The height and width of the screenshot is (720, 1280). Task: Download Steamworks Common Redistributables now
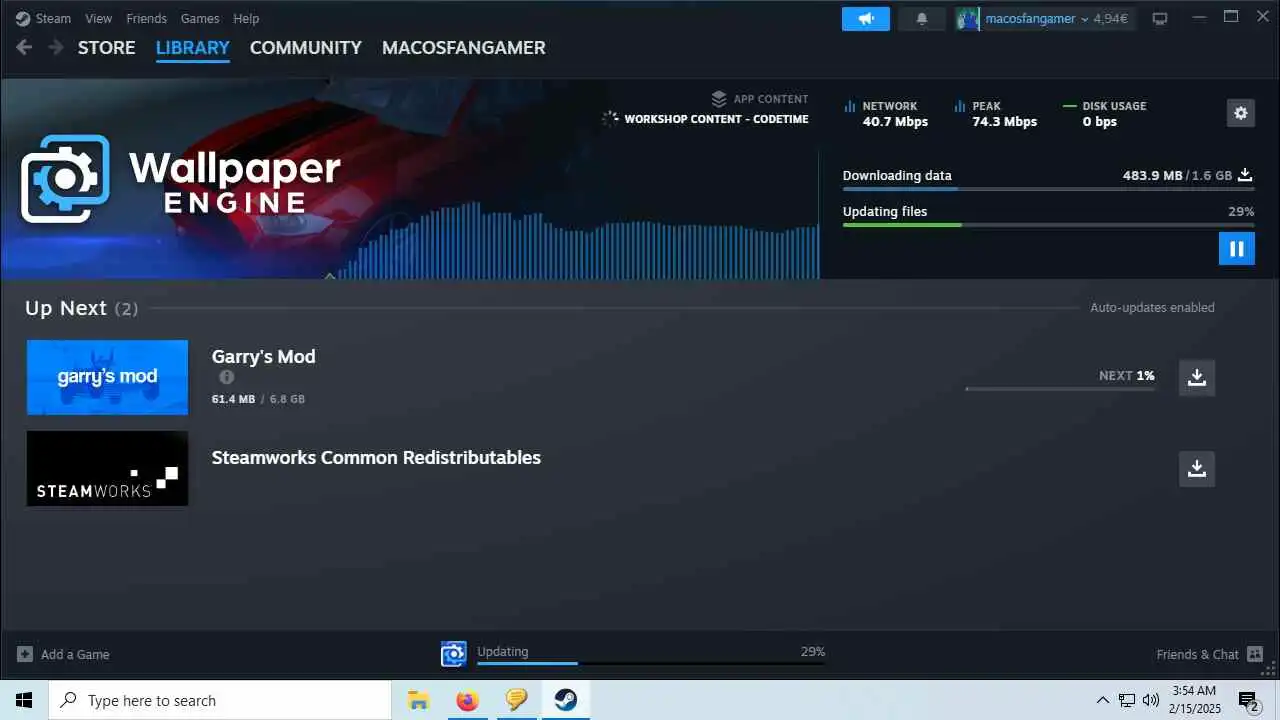[x=1196, y=468]
